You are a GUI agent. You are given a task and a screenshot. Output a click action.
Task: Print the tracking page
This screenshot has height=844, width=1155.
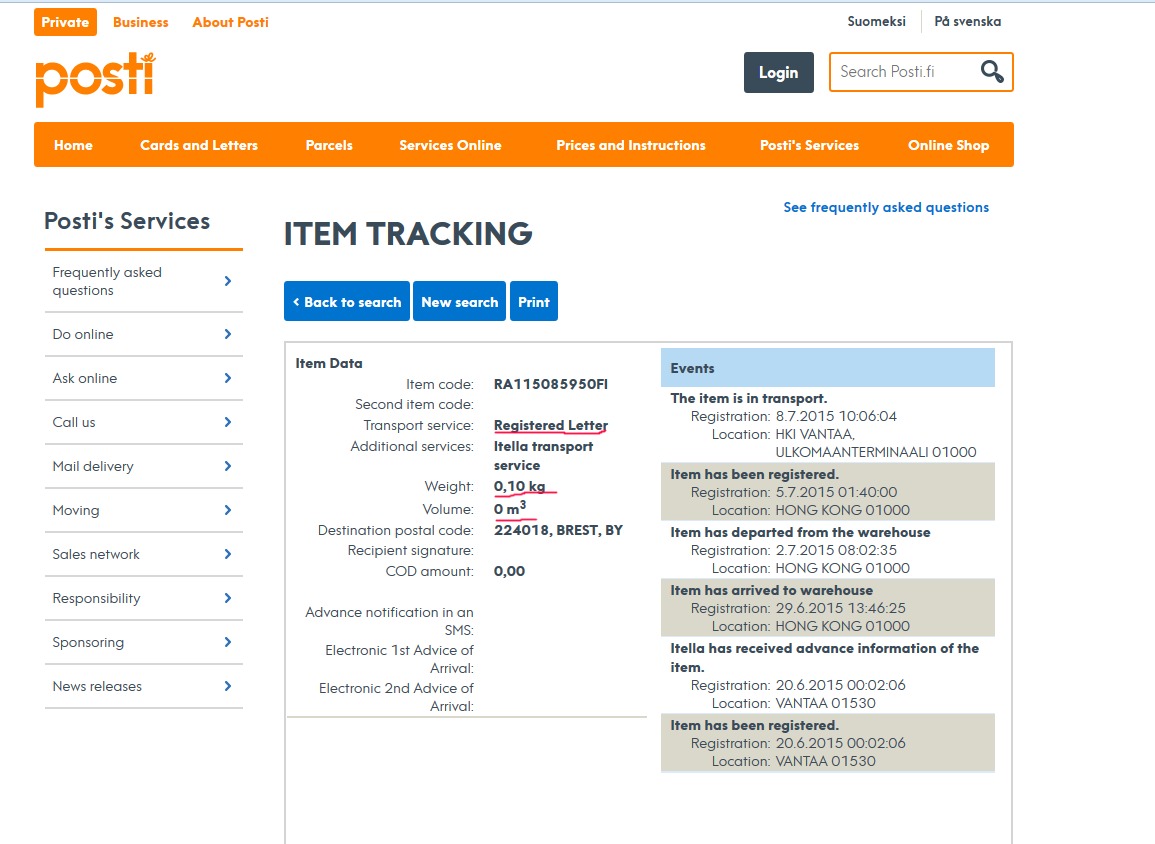(x=534, y=301)
